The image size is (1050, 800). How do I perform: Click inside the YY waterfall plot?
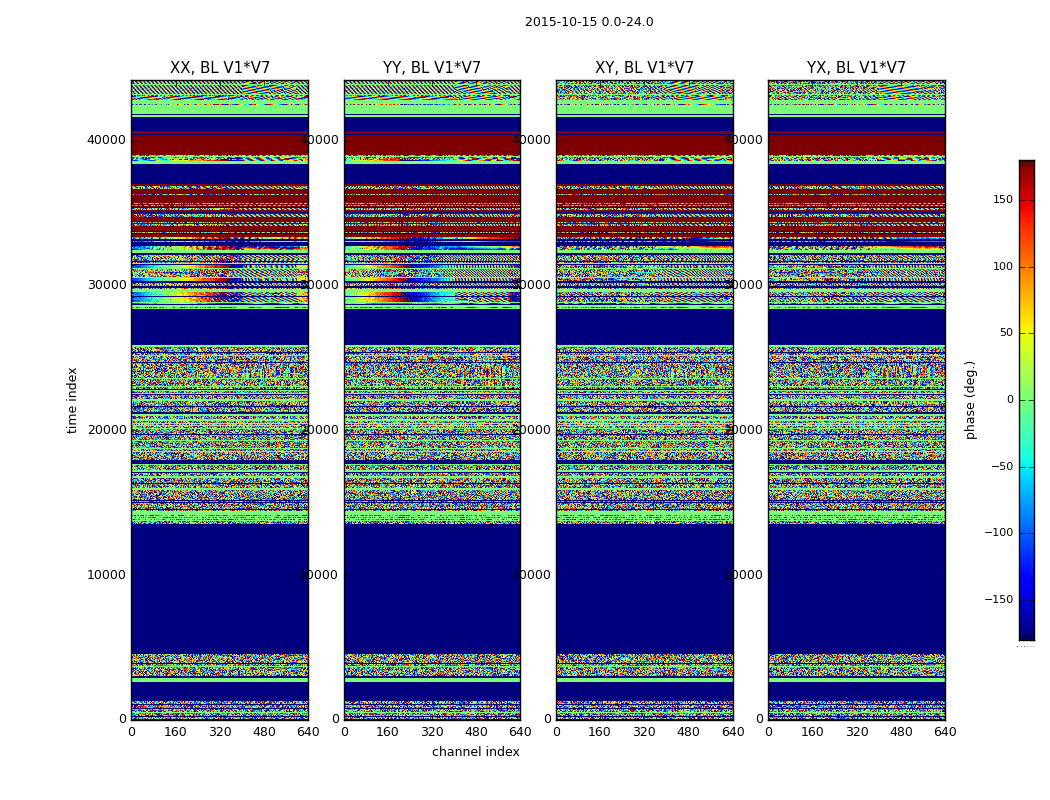click(433, 400)
